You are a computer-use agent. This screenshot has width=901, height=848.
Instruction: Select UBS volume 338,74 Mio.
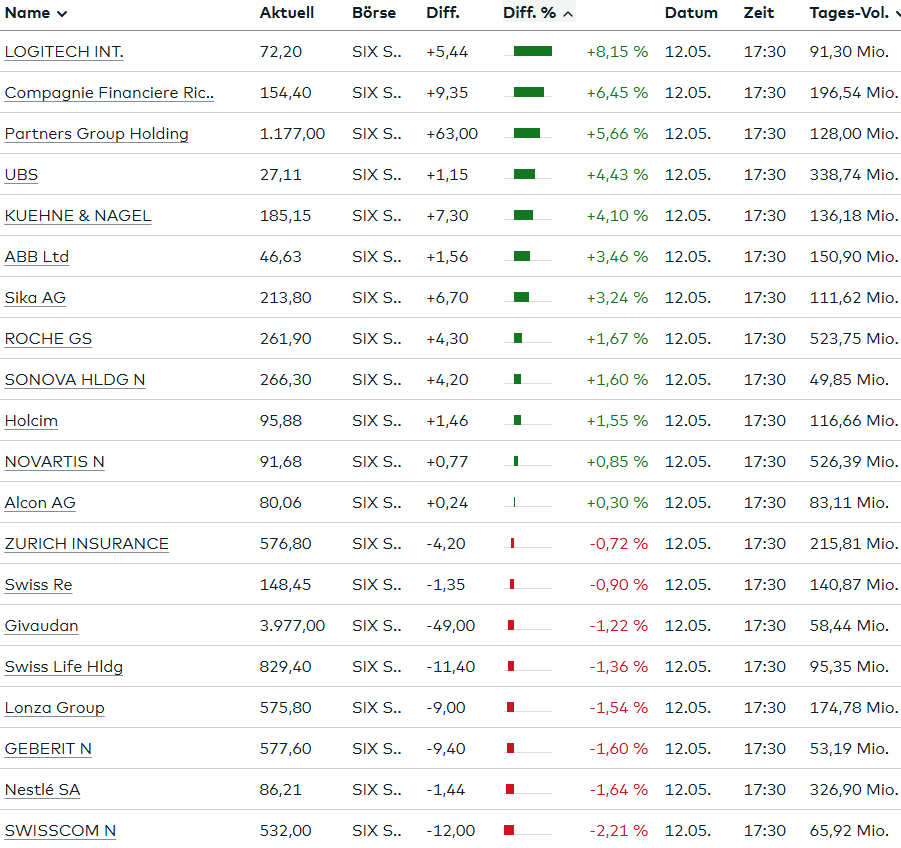(853, 175)
